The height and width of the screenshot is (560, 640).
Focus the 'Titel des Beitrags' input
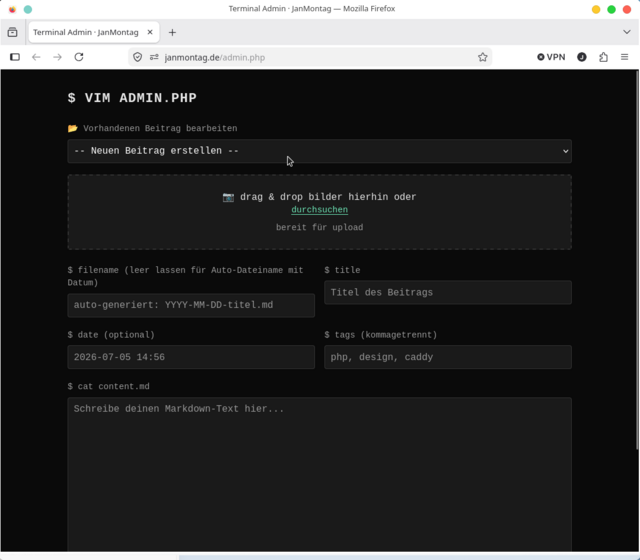click(x=448, y=292)
